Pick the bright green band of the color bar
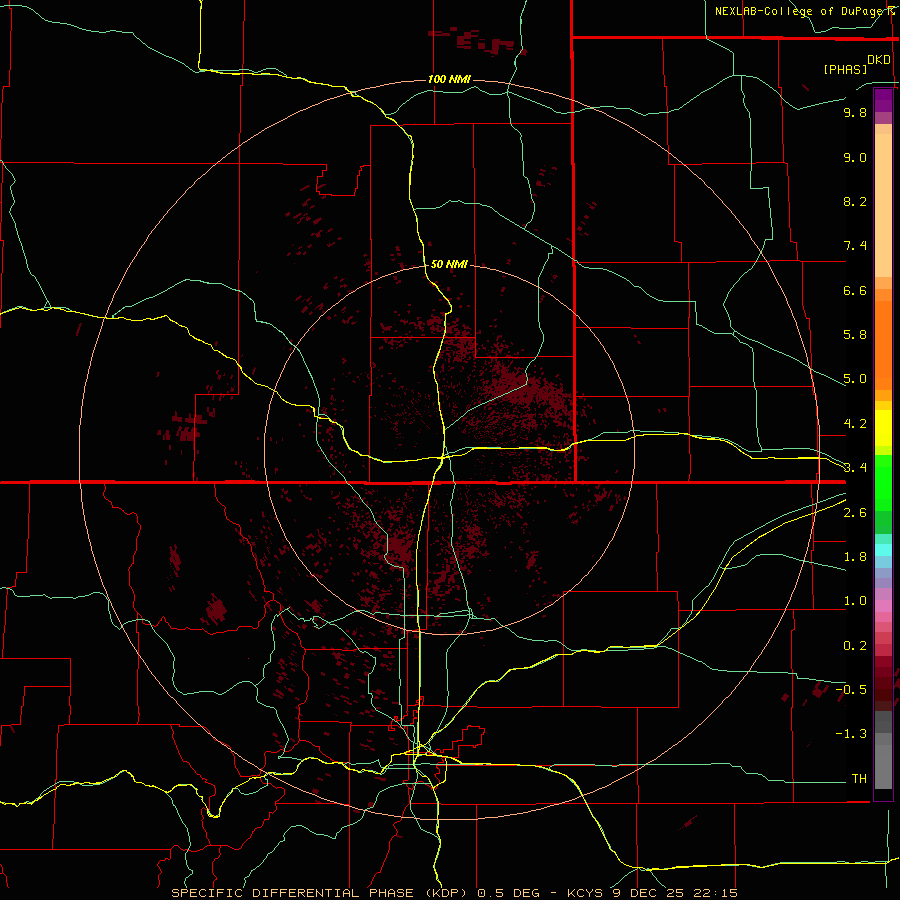900x900 pixels. (x=883, y=482)
